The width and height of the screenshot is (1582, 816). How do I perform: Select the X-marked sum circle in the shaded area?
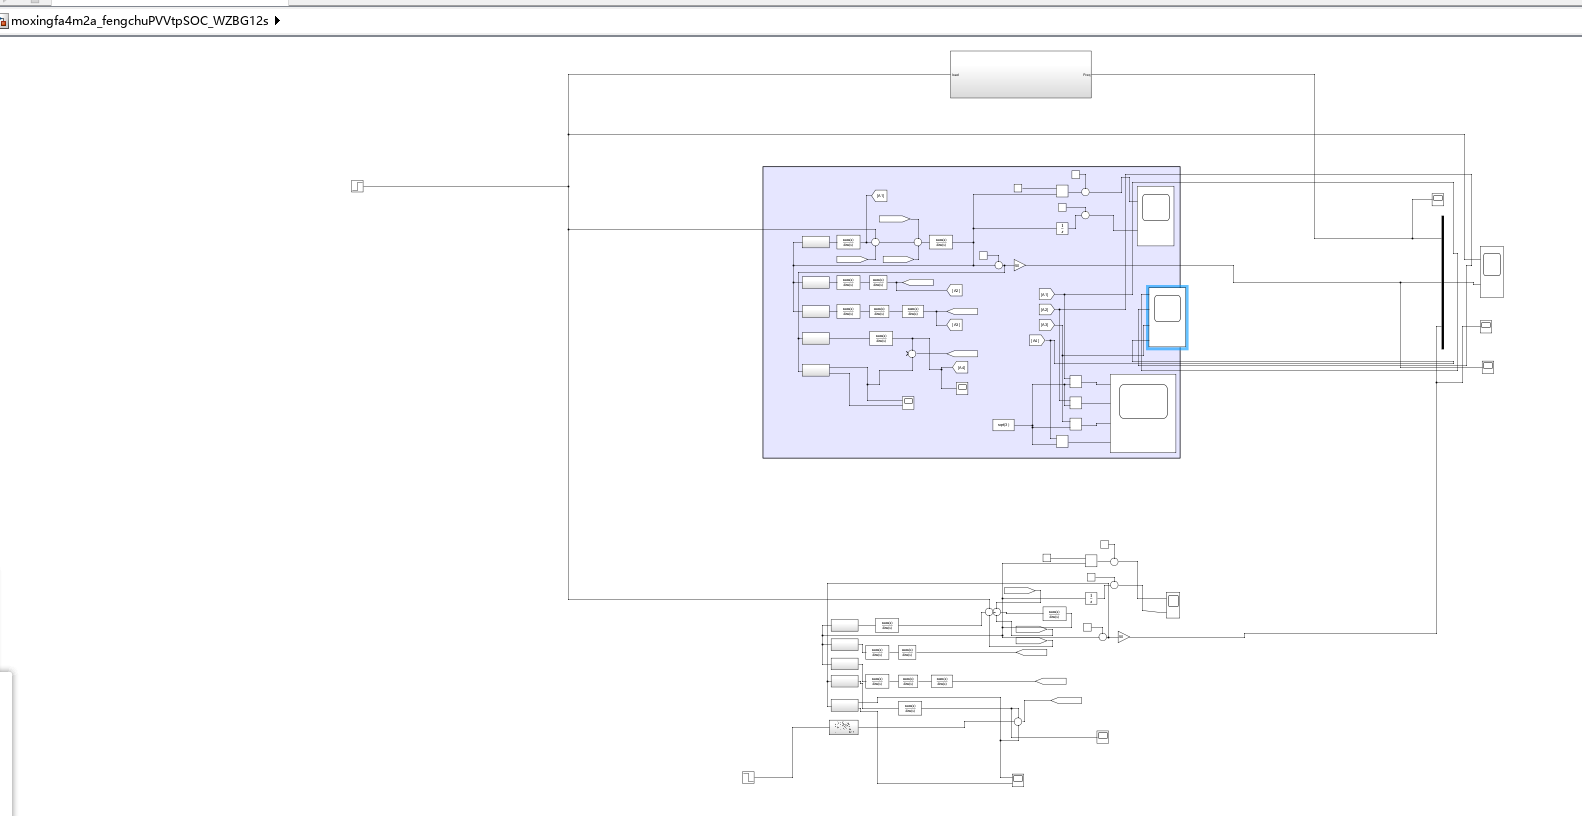(x=911, y=354)
